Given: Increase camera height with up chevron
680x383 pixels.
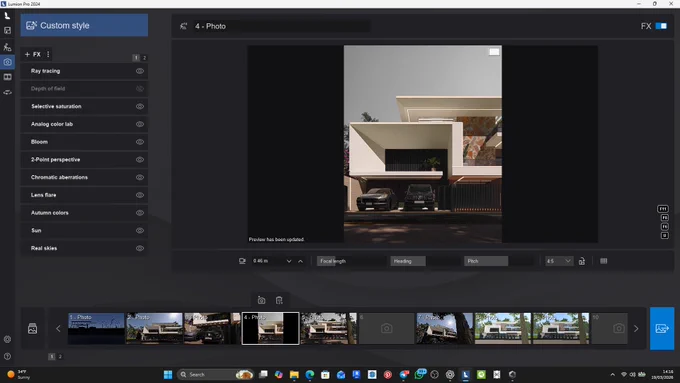Looking at the screenshot, I should [x=301, y=262].
